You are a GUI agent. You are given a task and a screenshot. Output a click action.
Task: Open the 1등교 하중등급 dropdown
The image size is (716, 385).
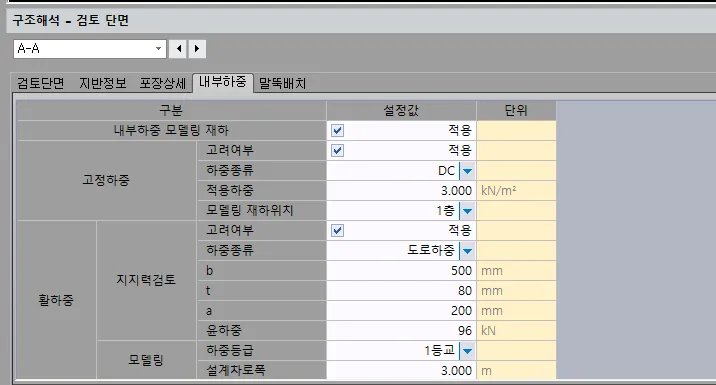467,351
